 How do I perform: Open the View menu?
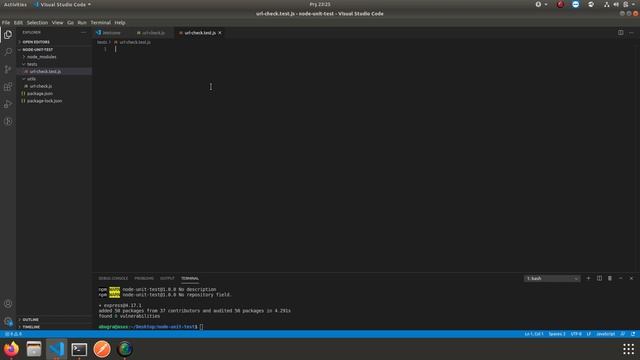pos(58,22)
